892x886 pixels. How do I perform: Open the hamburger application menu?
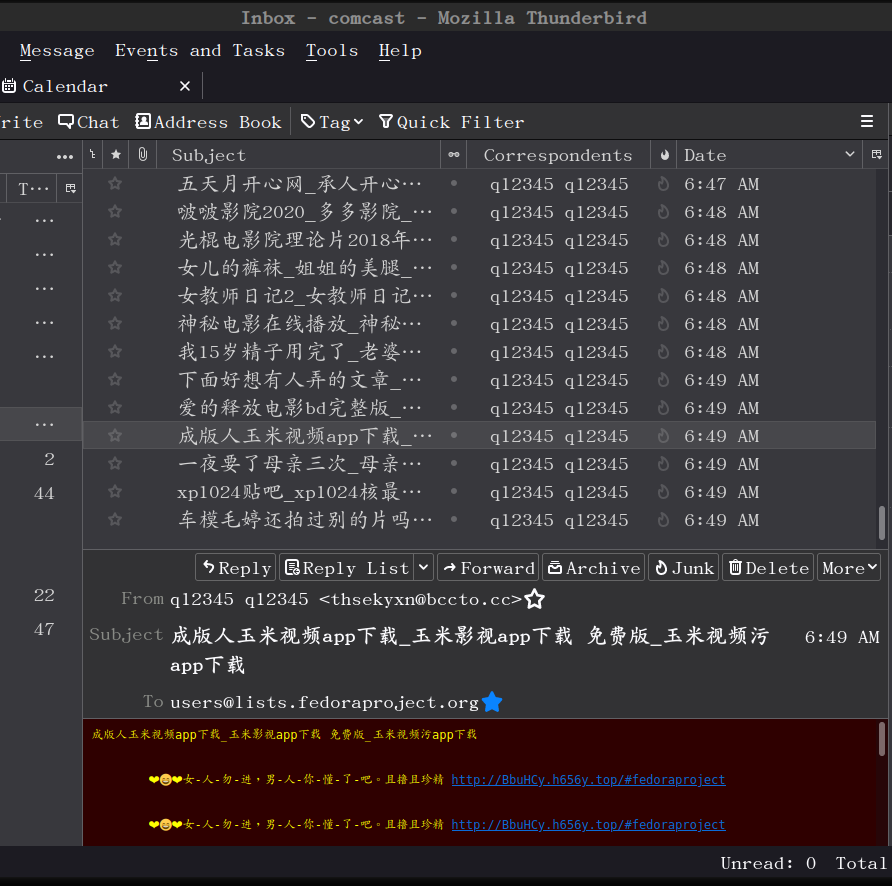pyautogui.click(x=866, y=121)
